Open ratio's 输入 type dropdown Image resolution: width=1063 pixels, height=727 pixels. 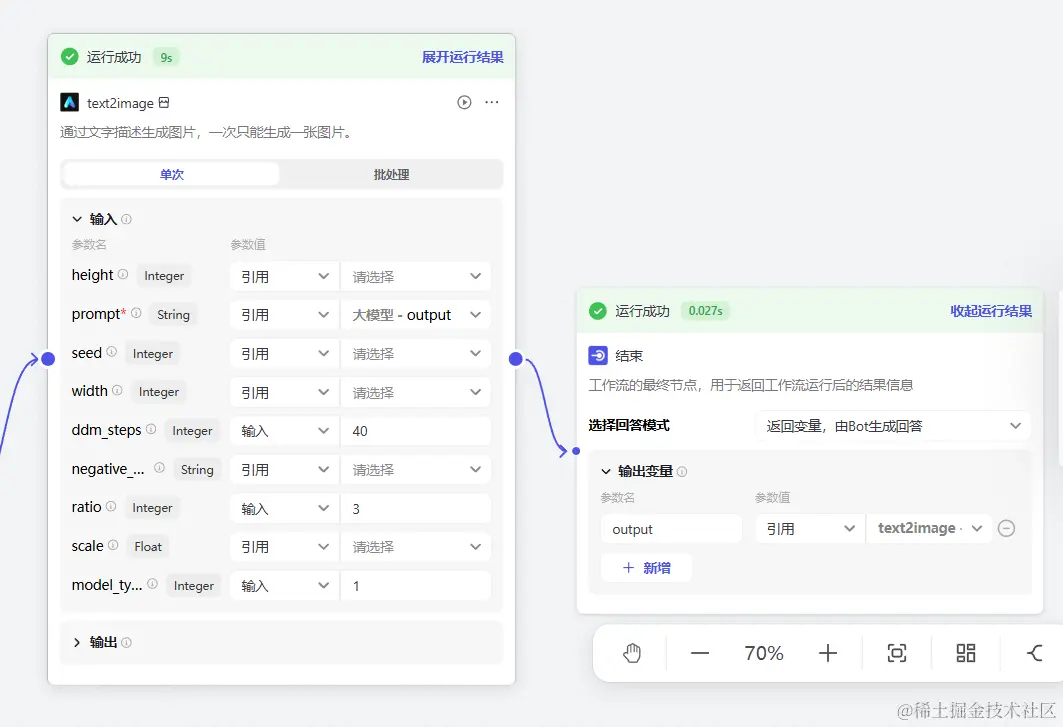click(x=284, y=508)
